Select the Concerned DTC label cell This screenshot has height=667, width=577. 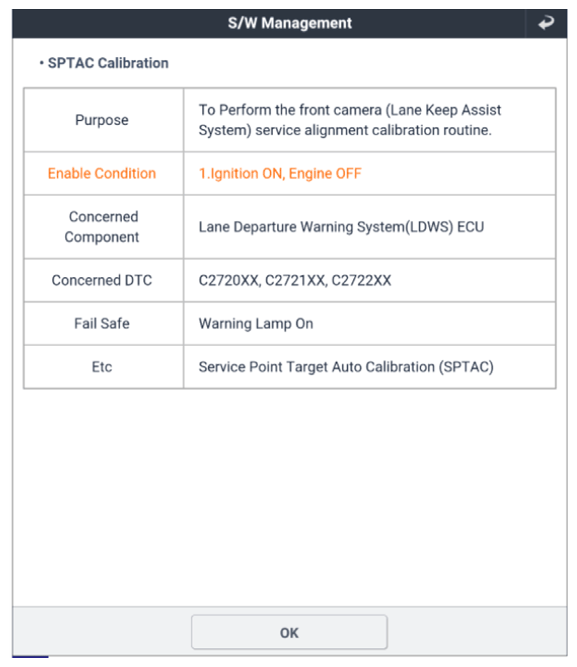coord(103,280)
